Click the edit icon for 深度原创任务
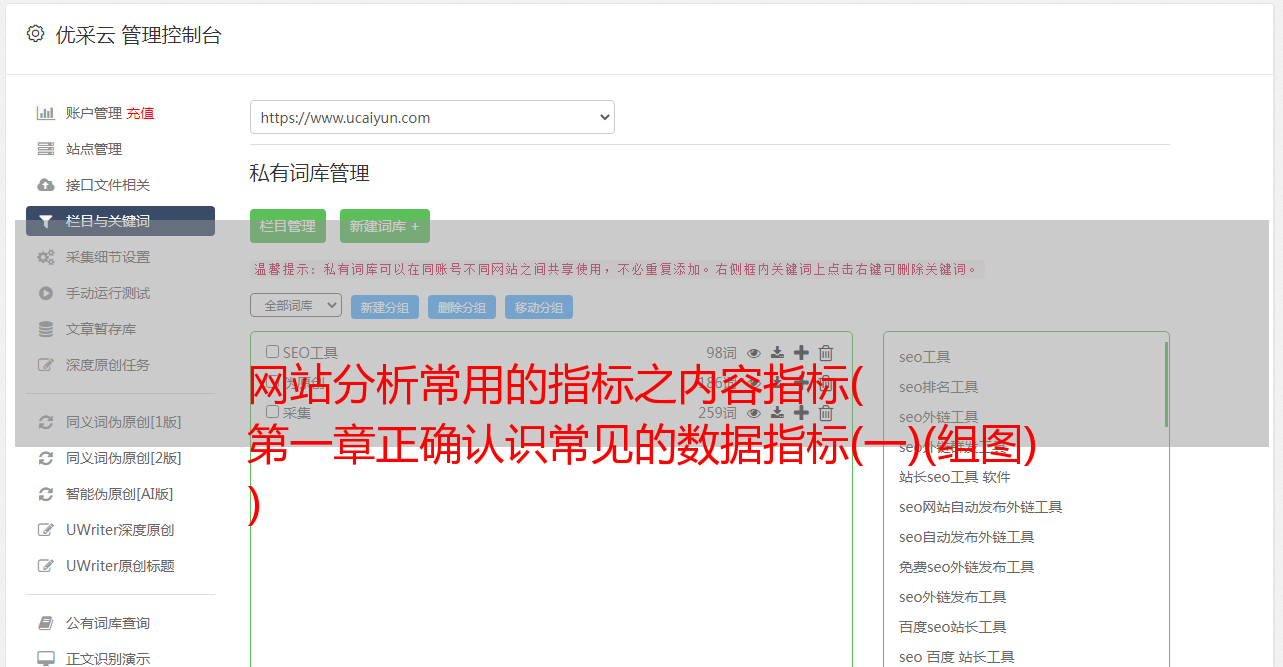This screenshot has width=1283, height=667. [x=46, y=365]
